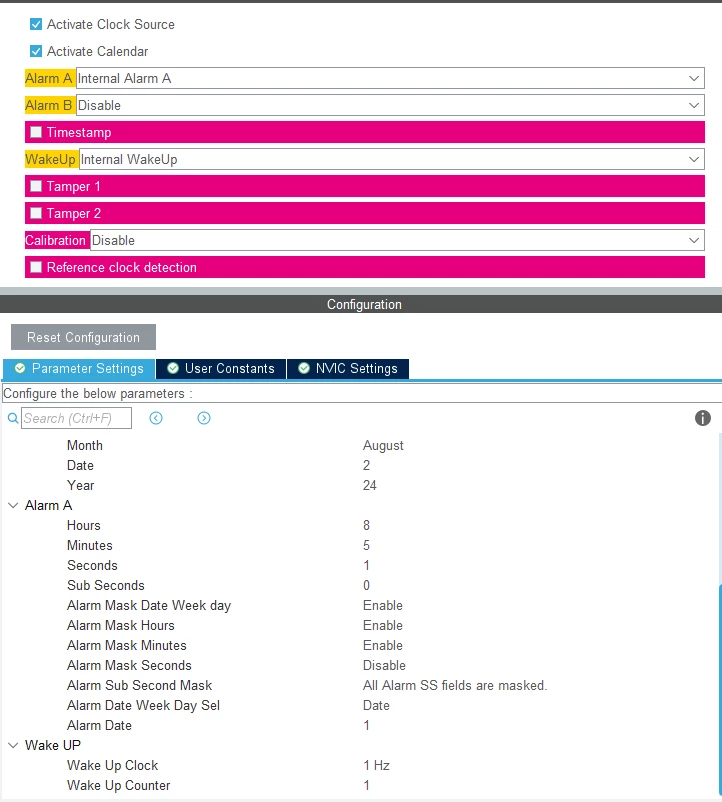Go to previous search result arrow
Image resolution: width=722 pixels, height=802 pixels.
[x=156, y=418]
